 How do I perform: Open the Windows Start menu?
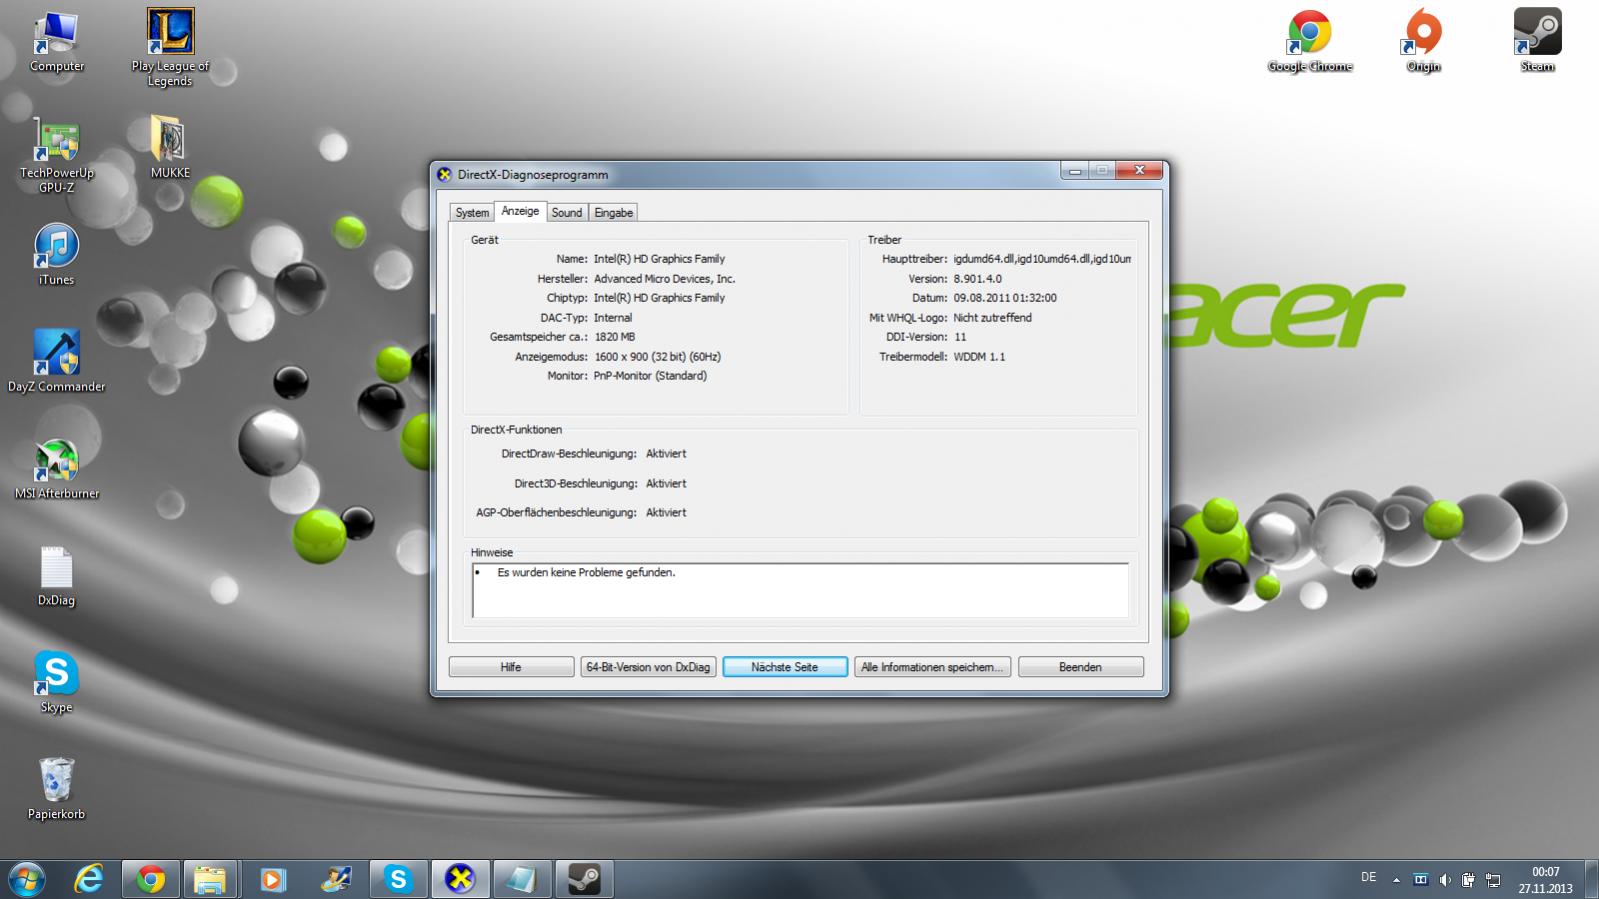coord(26,880)
